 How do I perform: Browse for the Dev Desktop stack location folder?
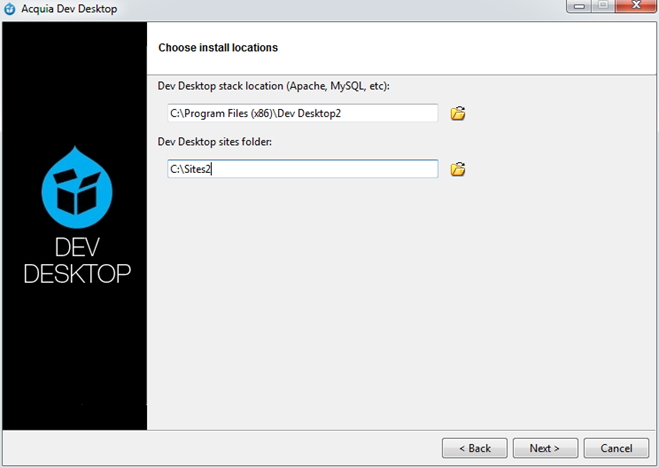pyautogui.click(x=458, y=113)
